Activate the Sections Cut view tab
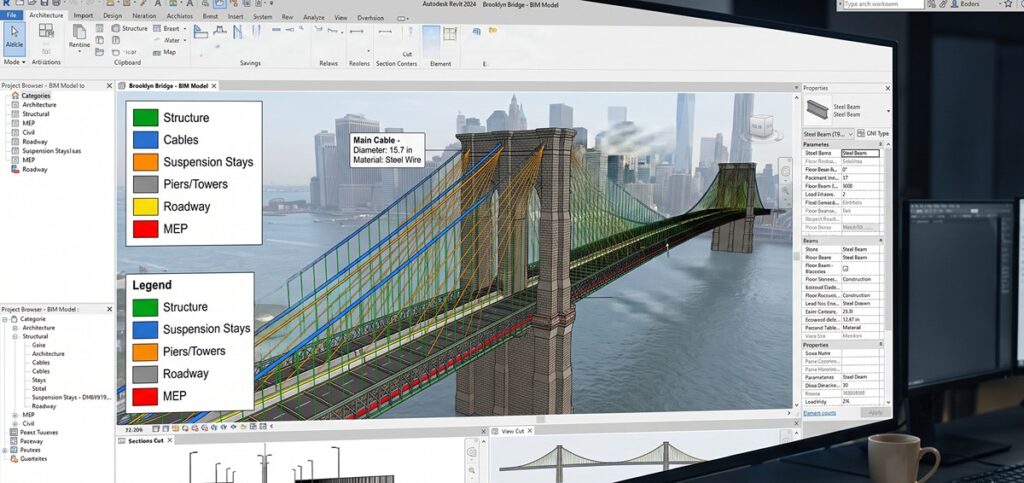 [x=146, y=441]
